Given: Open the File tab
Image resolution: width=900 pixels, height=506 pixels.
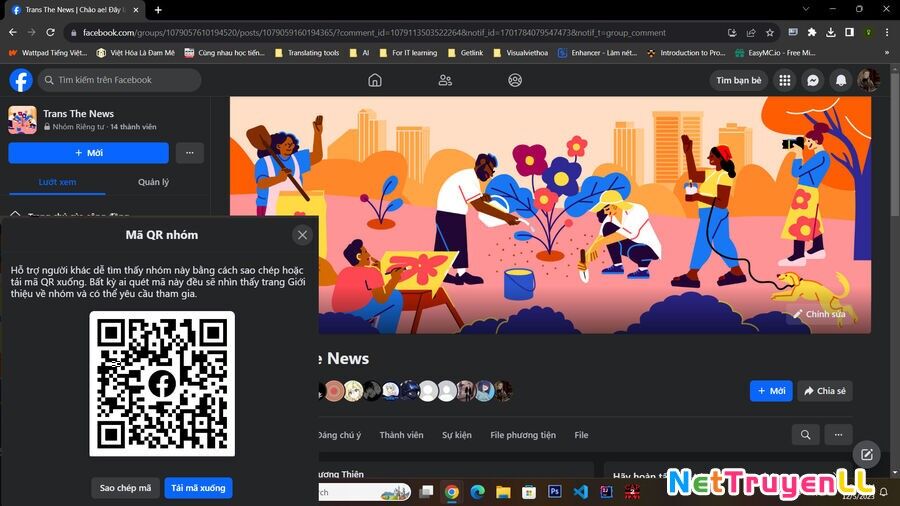Looking at the screenshot, I should pyautogui.click(x=581, y=435).
